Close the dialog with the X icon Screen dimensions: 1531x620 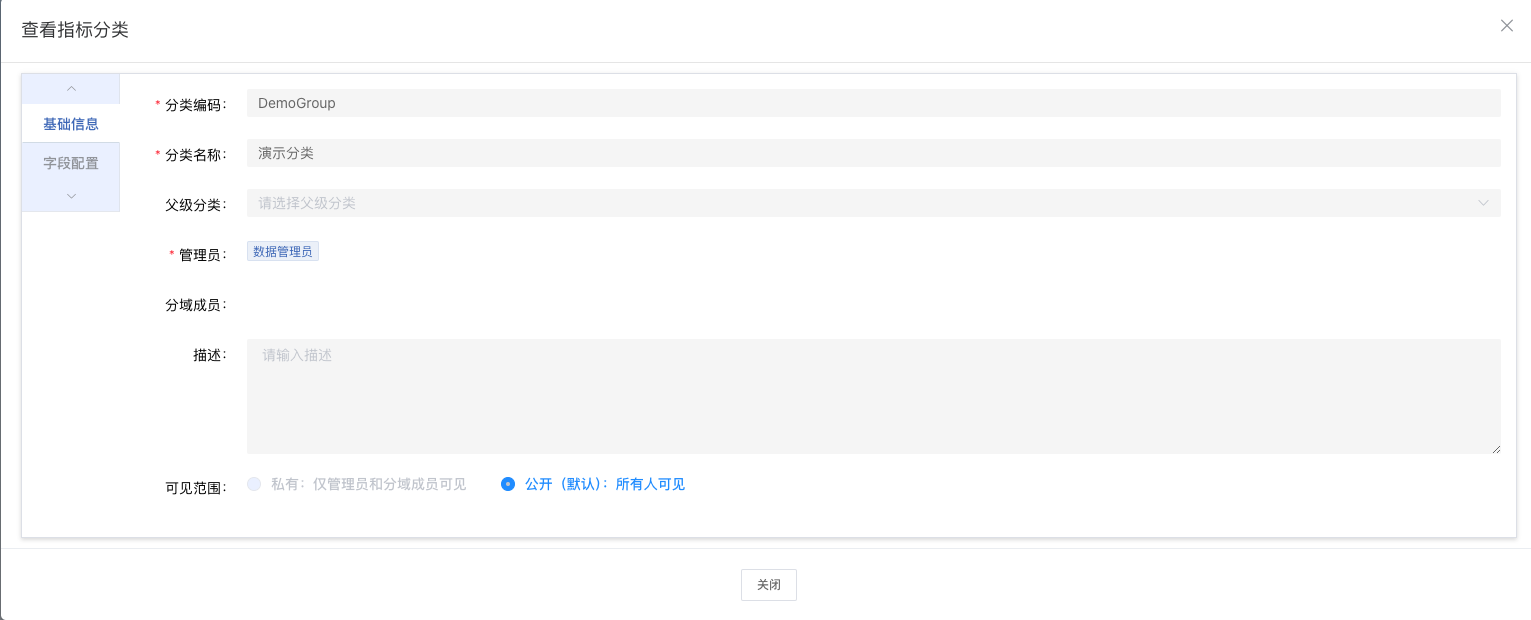pyautogui.click(x=1506, y=26)
